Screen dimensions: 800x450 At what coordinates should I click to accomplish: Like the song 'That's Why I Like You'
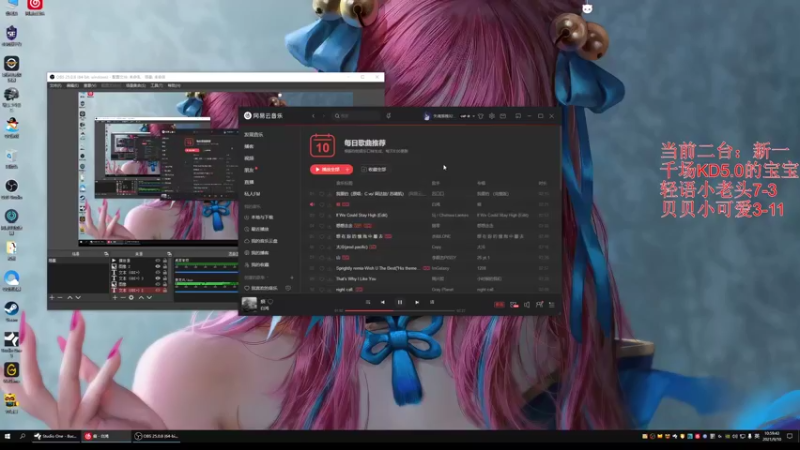tap(321, 279)
